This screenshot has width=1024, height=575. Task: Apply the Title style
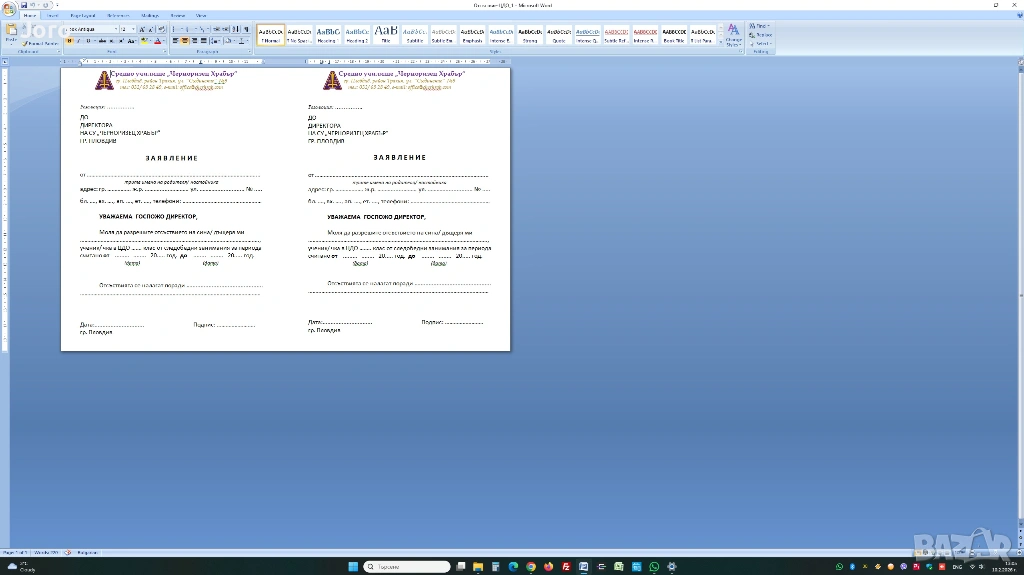point(386,35)
